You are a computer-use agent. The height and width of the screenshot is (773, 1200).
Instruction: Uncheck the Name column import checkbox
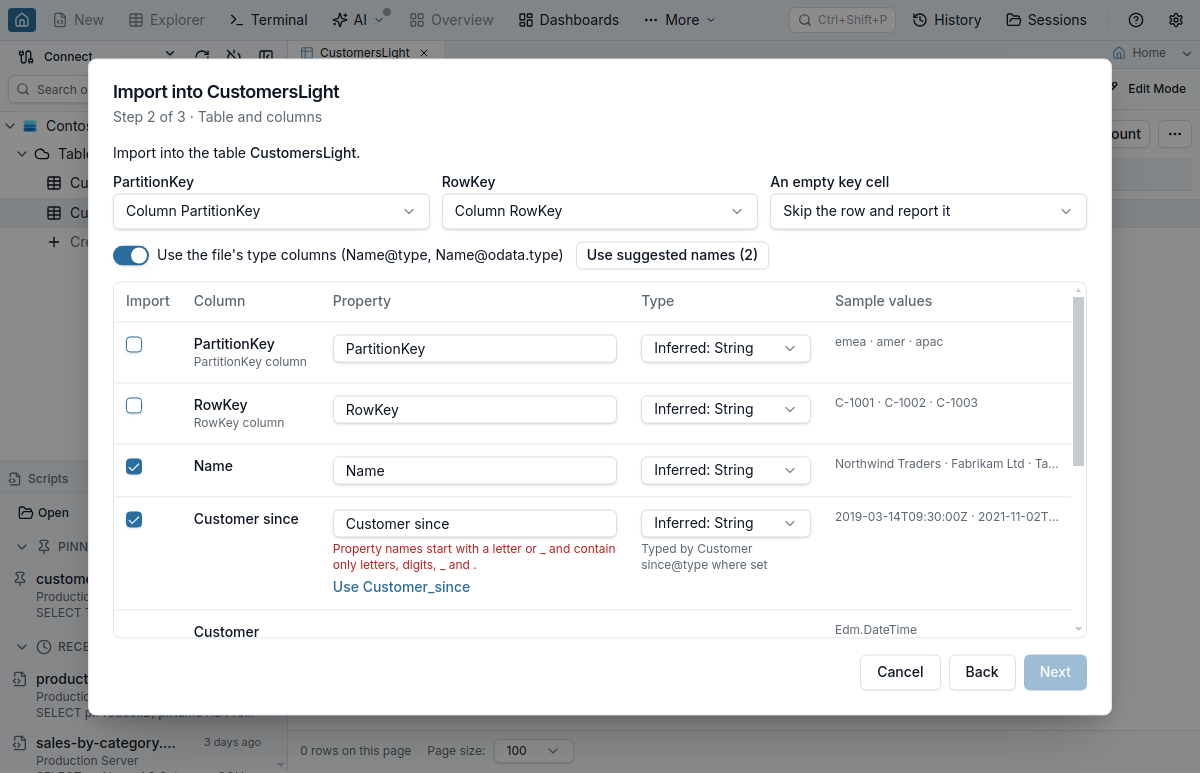[x=134, y=467]
